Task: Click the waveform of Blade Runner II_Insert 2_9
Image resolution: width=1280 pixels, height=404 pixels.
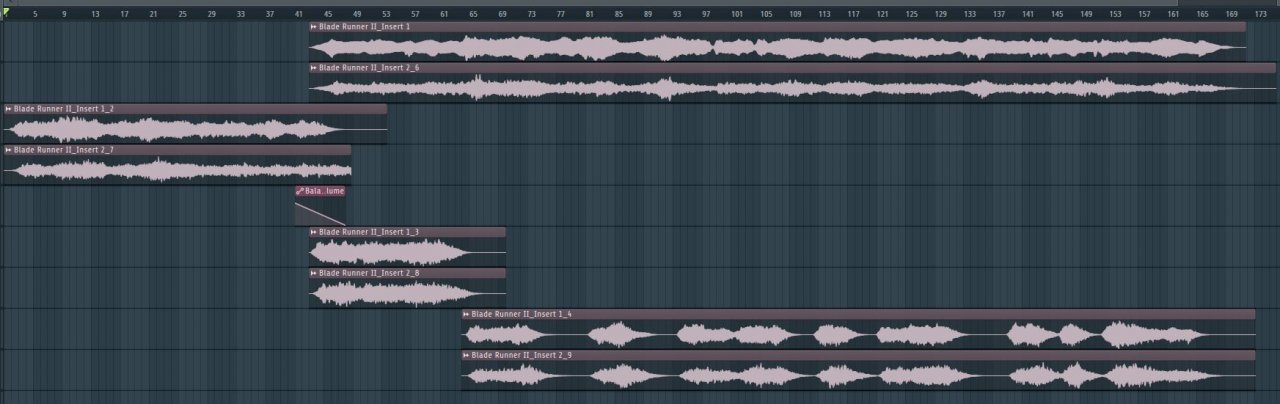Action: (858, 375)
